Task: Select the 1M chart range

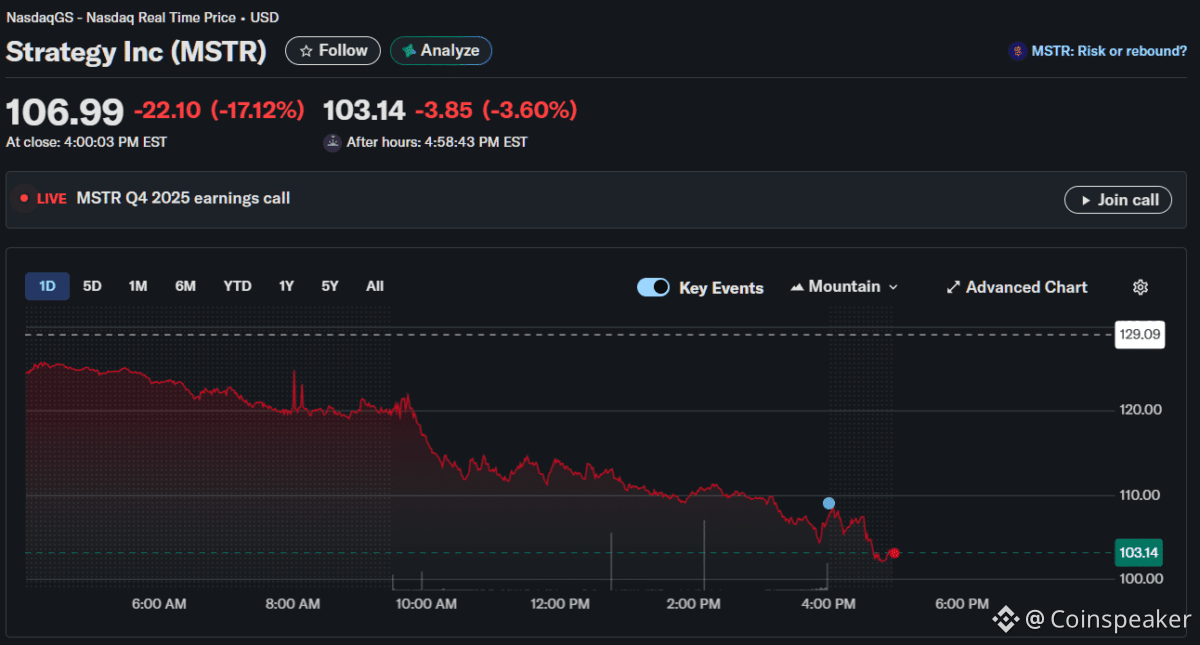Action: click(138, 286)
